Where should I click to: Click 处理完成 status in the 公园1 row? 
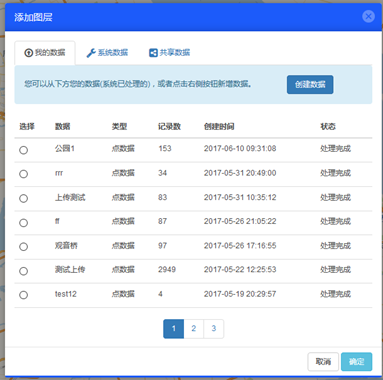tap(335, 149)
